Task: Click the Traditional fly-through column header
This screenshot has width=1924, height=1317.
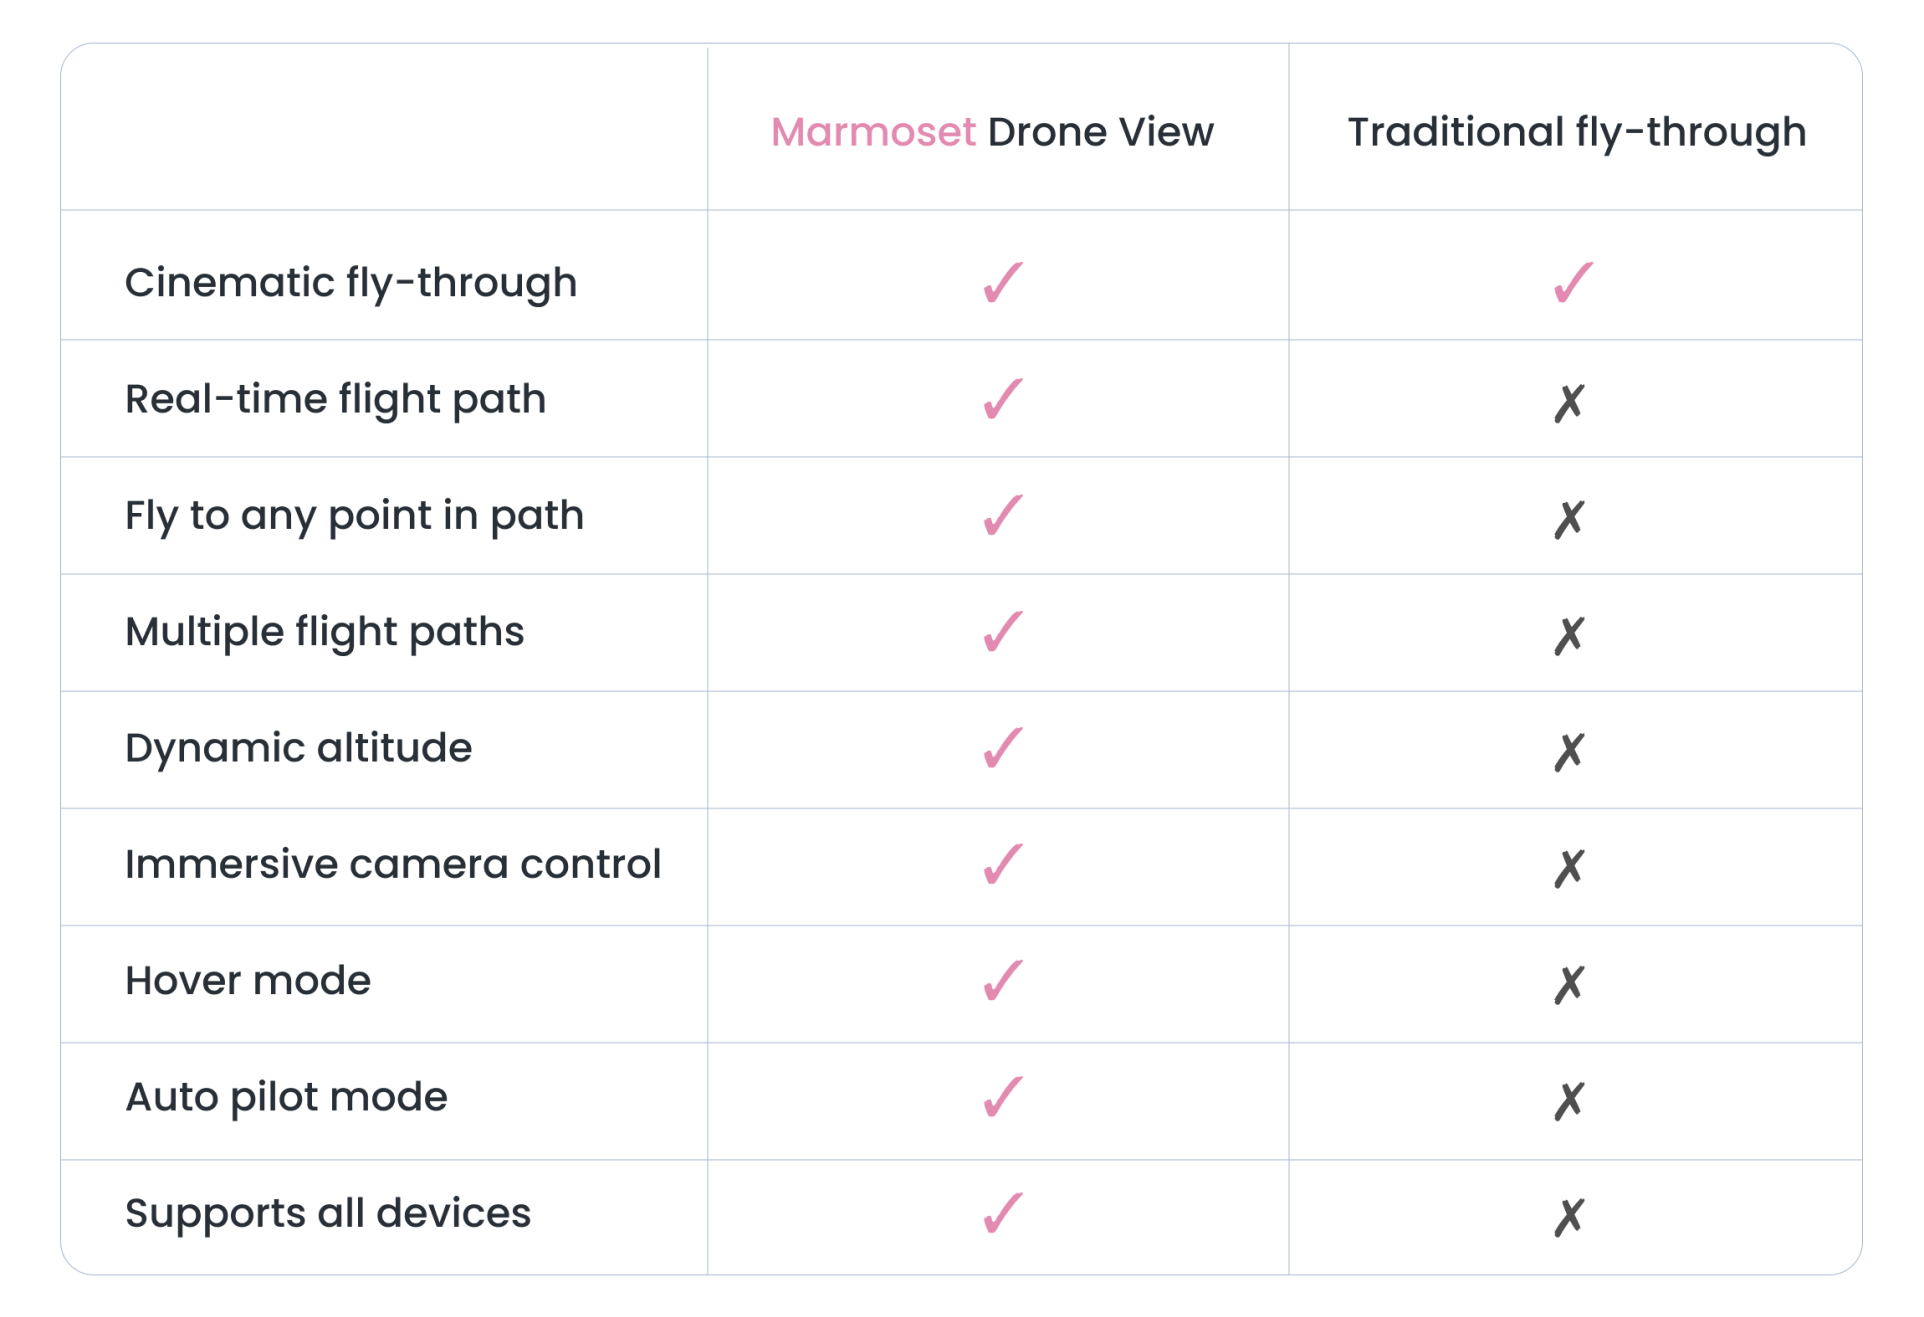Action: tap(1576, 132)
